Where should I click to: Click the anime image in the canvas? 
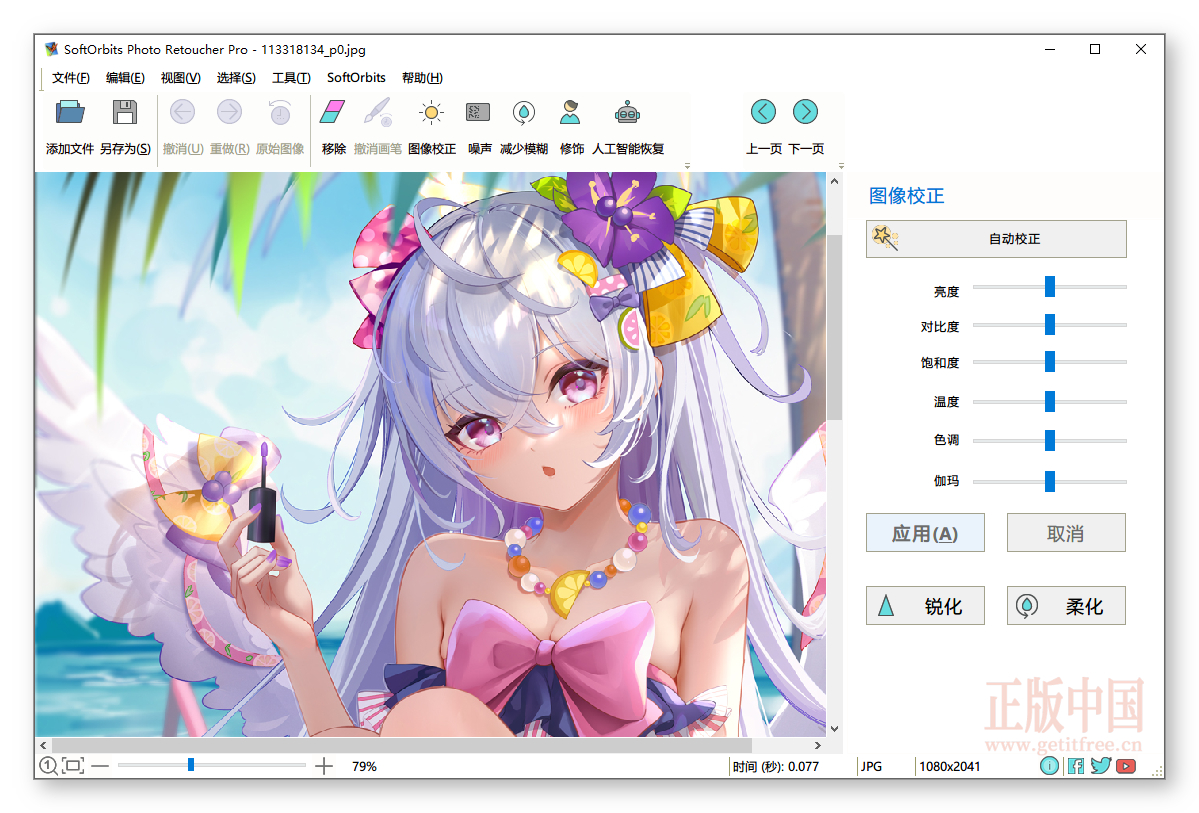click(x=431, y=454)
